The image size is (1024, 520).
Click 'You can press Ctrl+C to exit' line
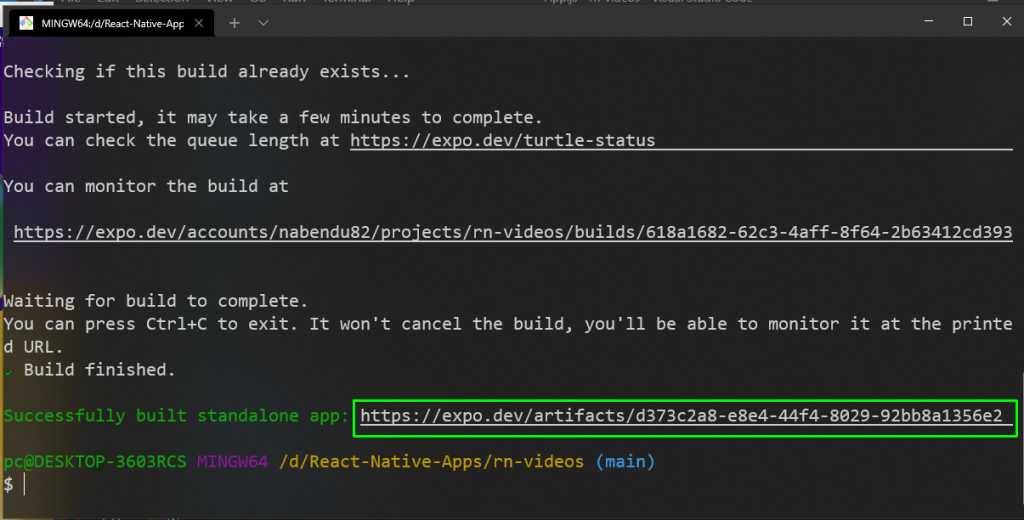point(508,335)
